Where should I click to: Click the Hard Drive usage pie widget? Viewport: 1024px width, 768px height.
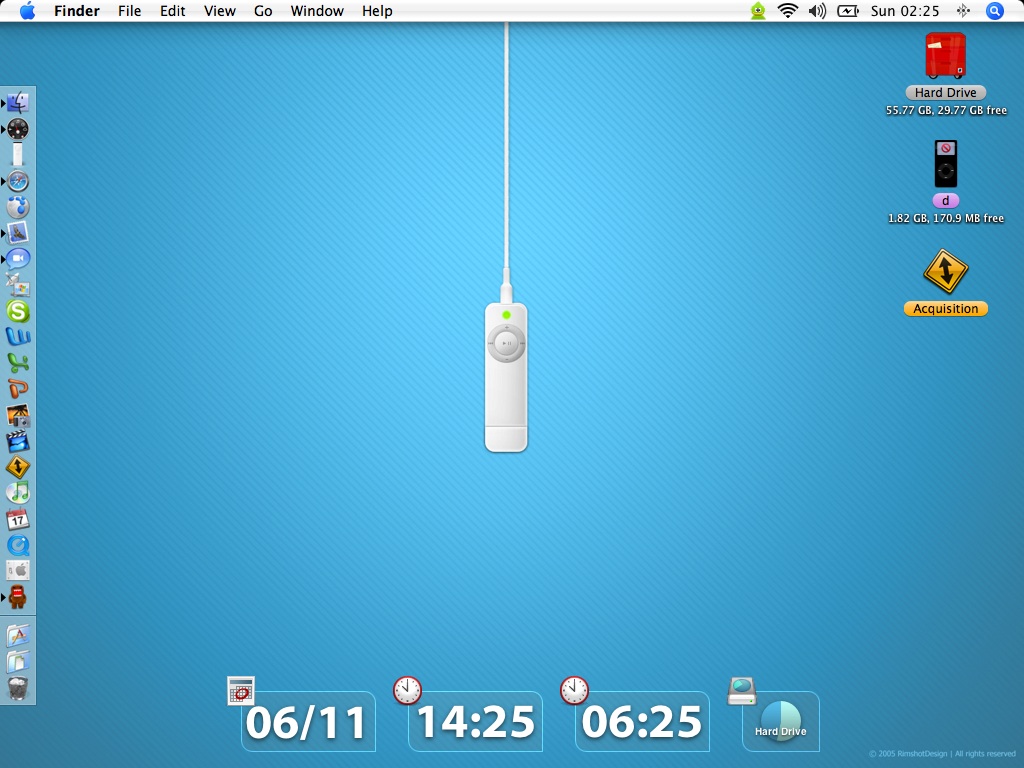coord(780,722)
